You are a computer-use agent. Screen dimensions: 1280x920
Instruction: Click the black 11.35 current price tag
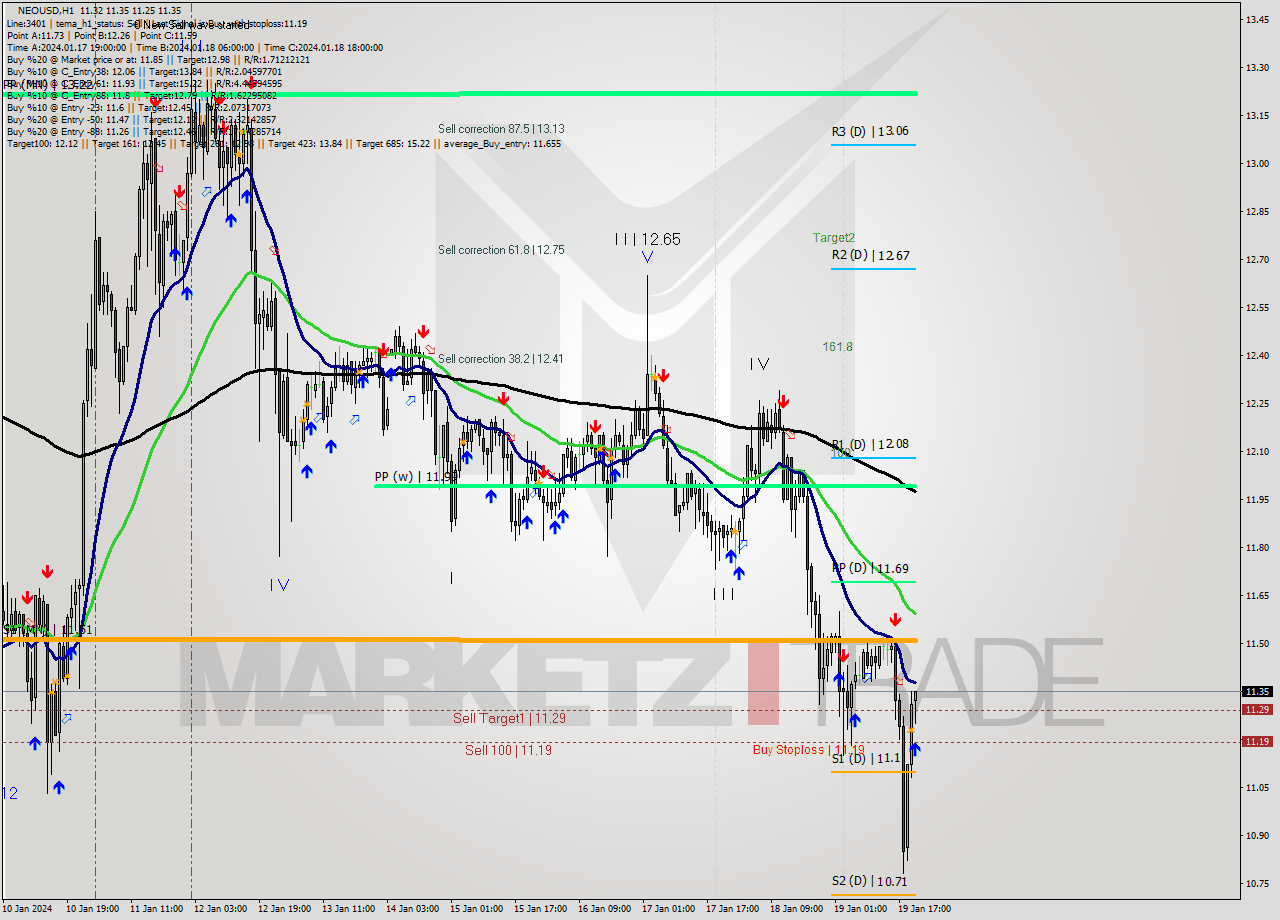coord(1257,691)
